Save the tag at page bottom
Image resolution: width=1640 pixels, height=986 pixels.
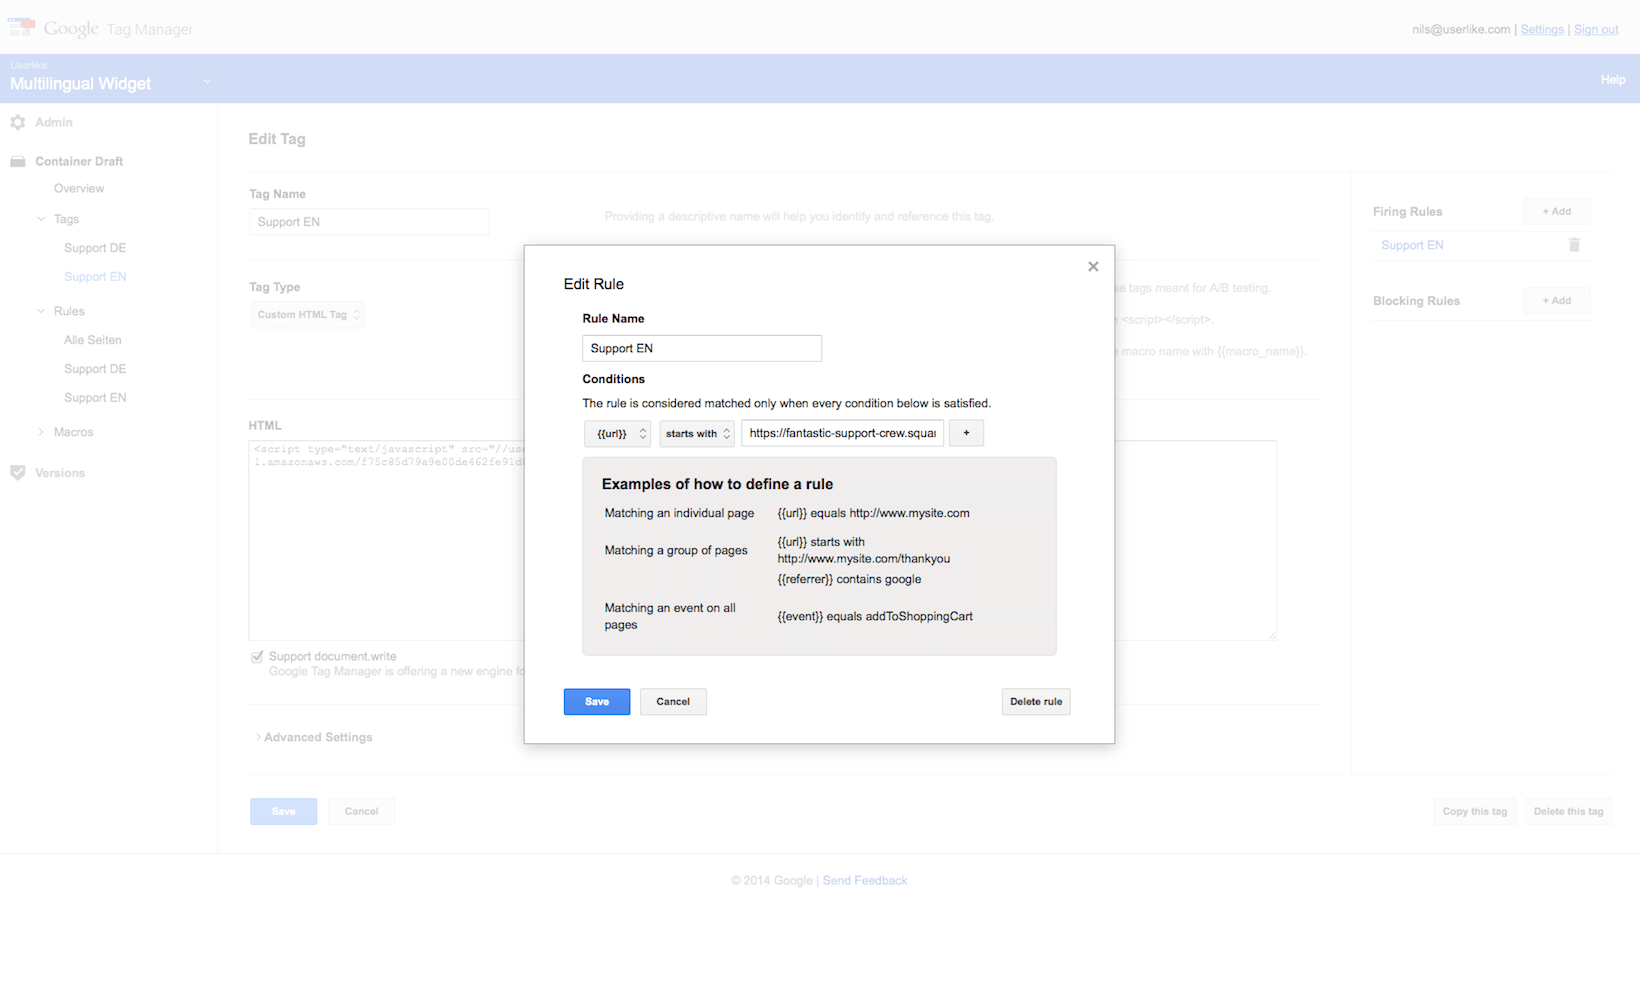click(x=284, y=812)
